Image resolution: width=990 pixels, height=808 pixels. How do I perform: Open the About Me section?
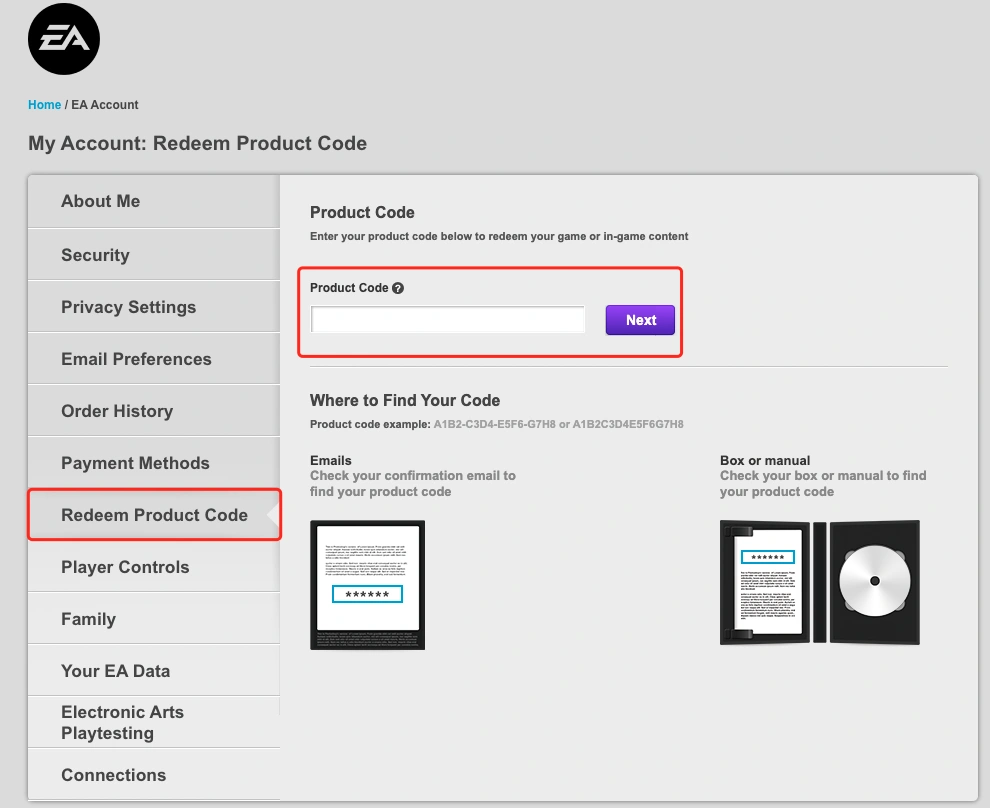click(x=100, y=201)
